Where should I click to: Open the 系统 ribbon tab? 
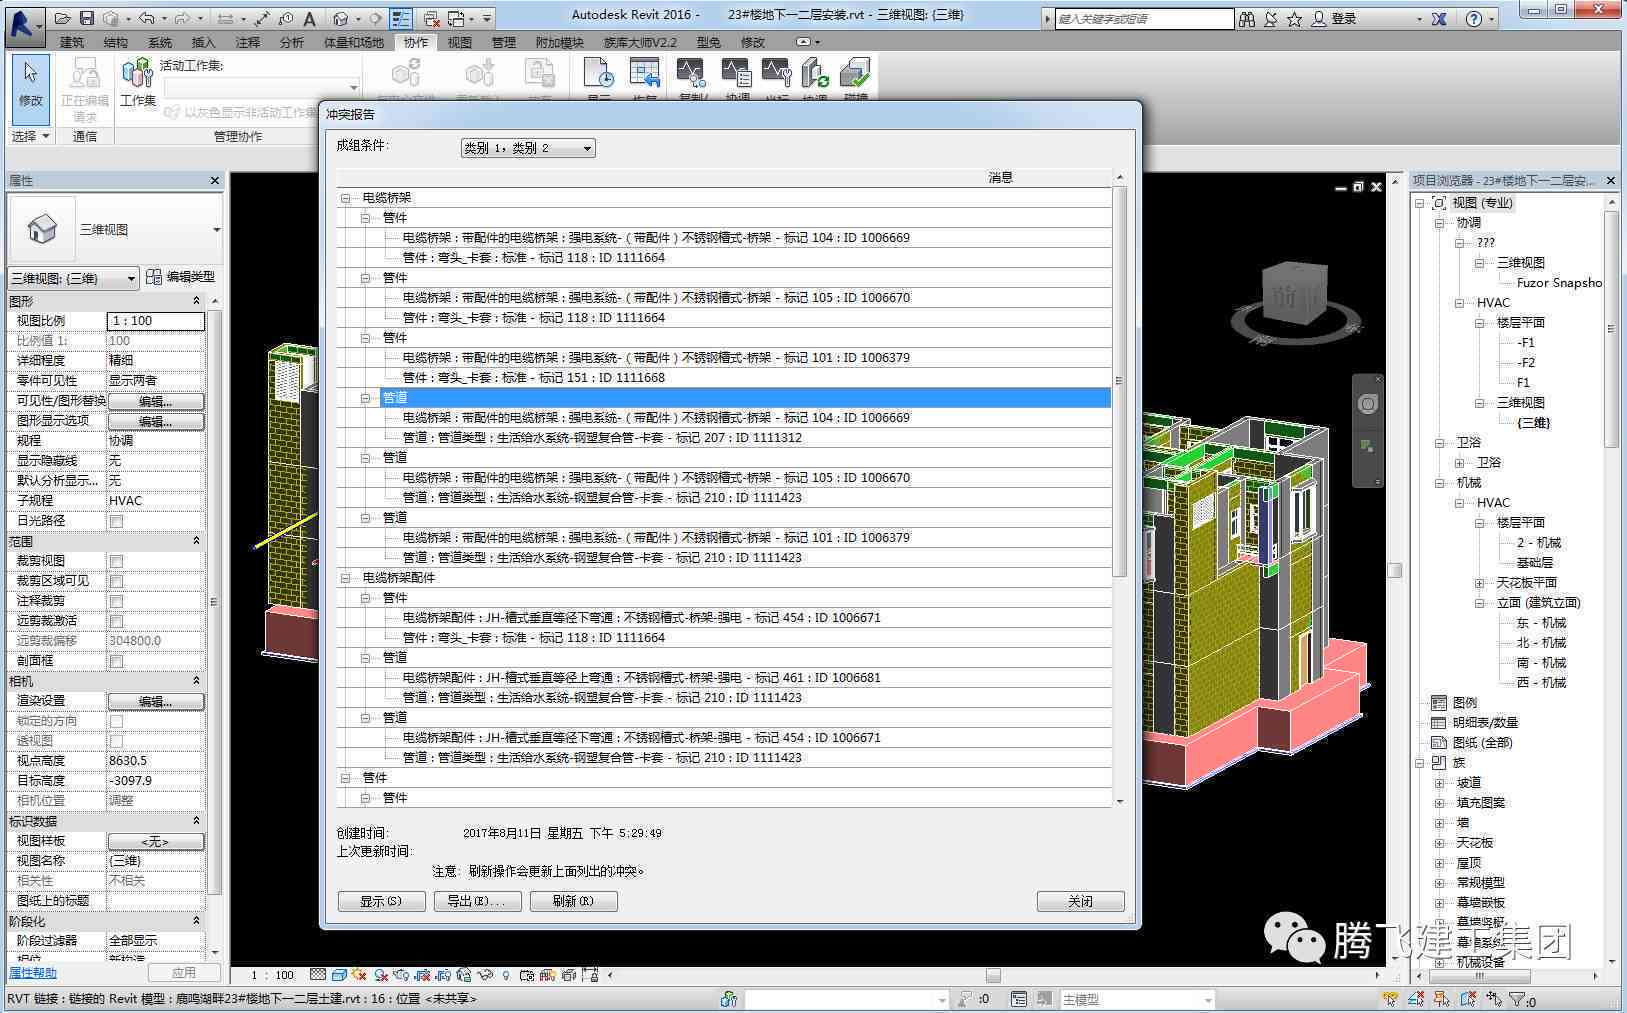click(x=160, y=42)
